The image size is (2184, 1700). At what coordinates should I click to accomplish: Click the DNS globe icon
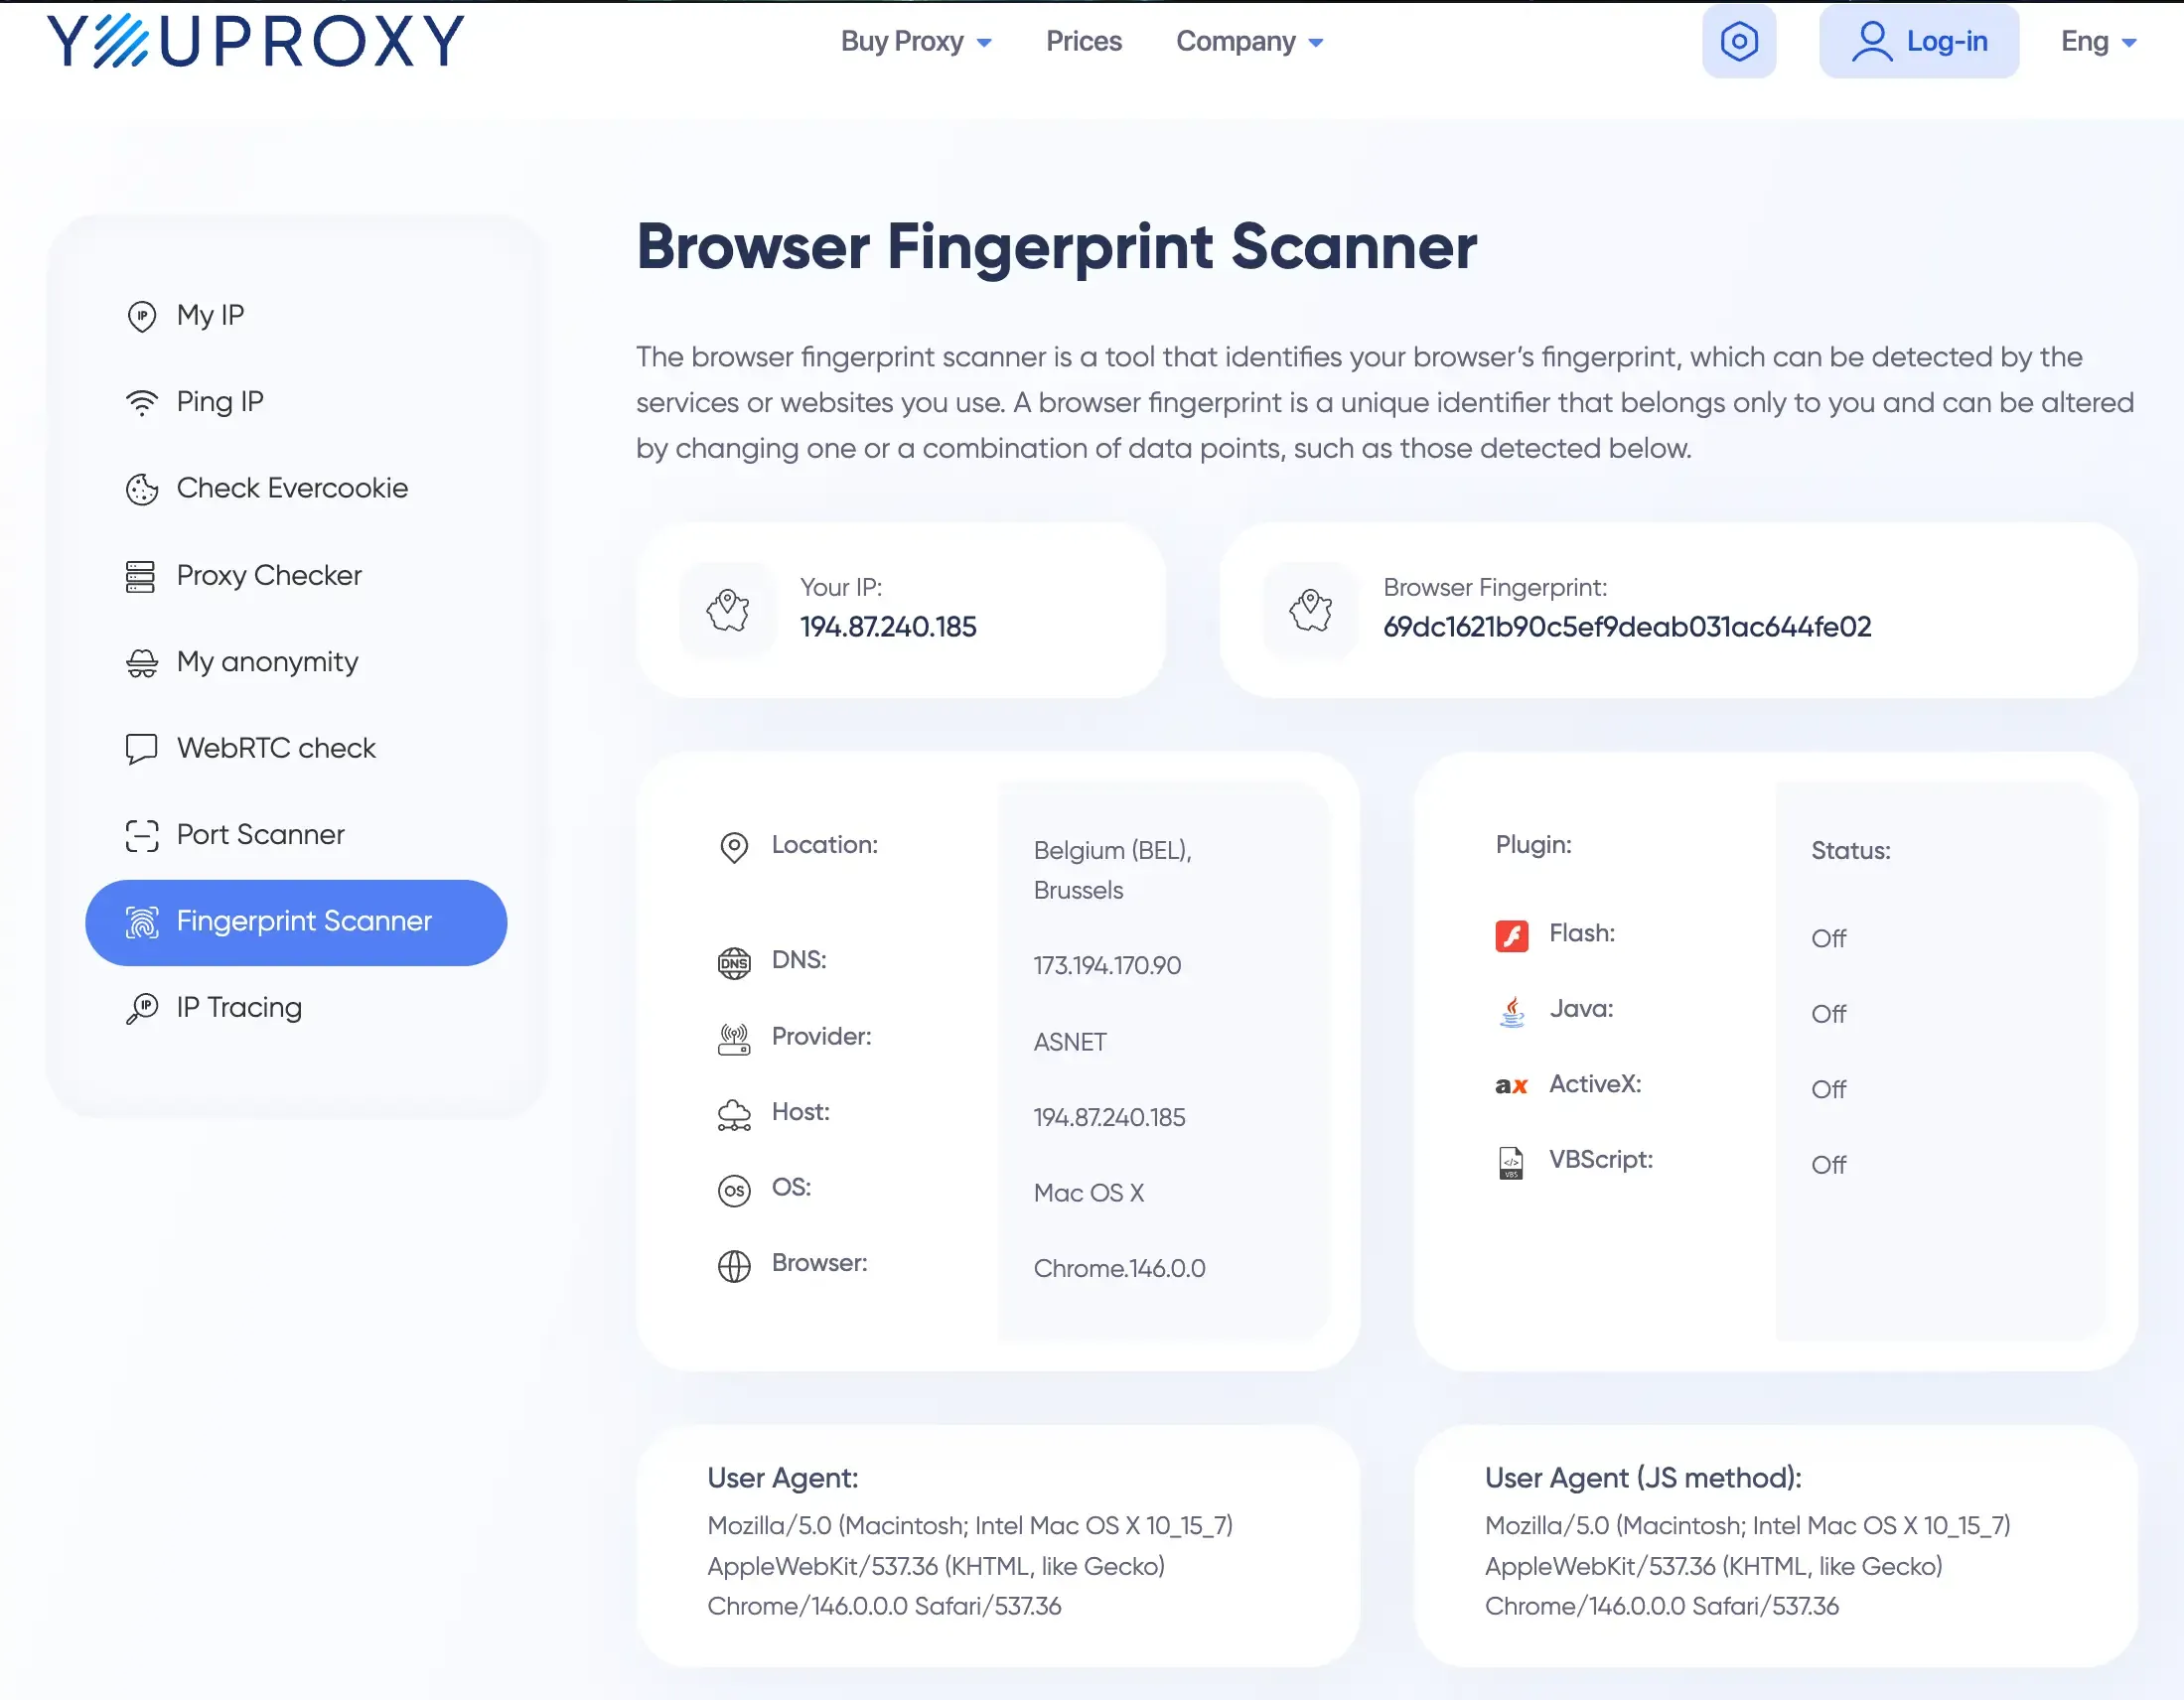[x=733, y=963]
